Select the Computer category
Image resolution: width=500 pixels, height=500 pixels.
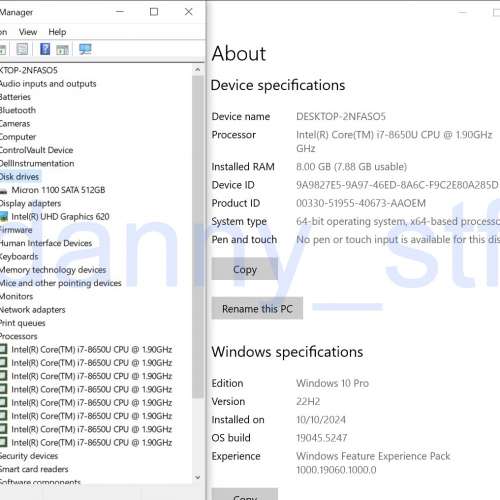(18, 137)
